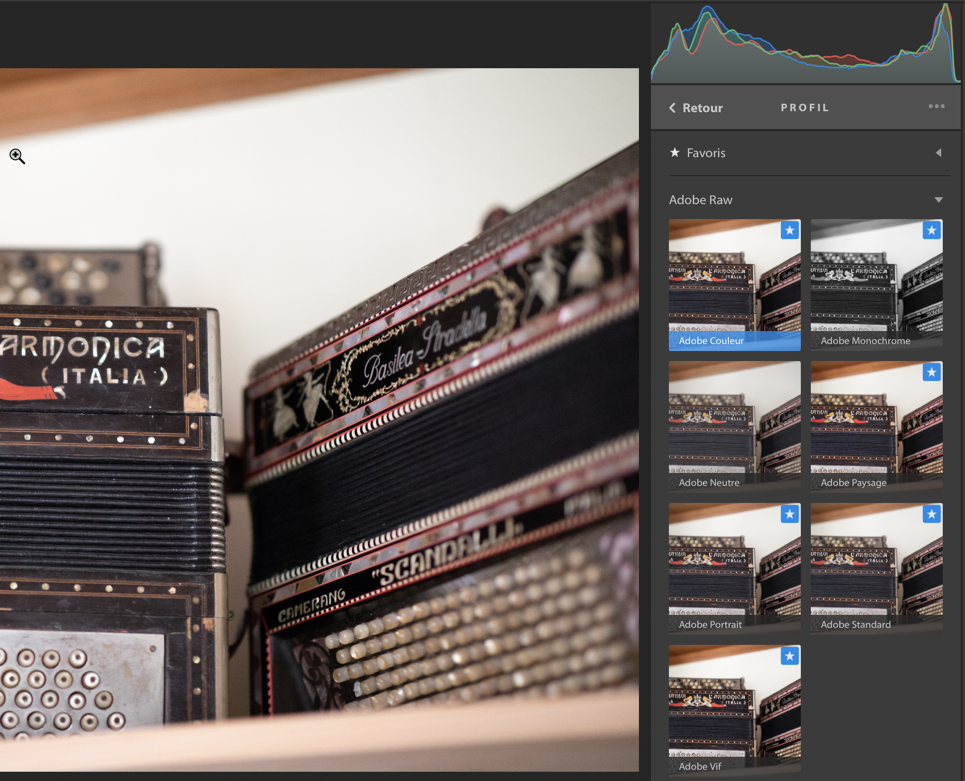
Task: Click the PROFIL panel title
Action: click(x=804, y=108)
